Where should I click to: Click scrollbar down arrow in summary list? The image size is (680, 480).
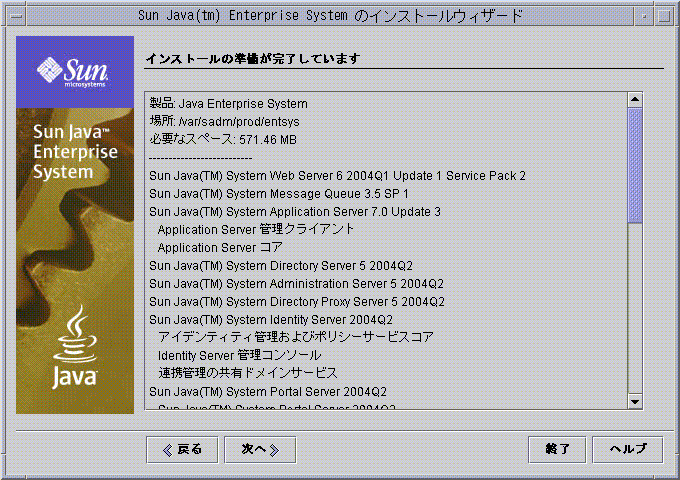click(x=635, y=402)
